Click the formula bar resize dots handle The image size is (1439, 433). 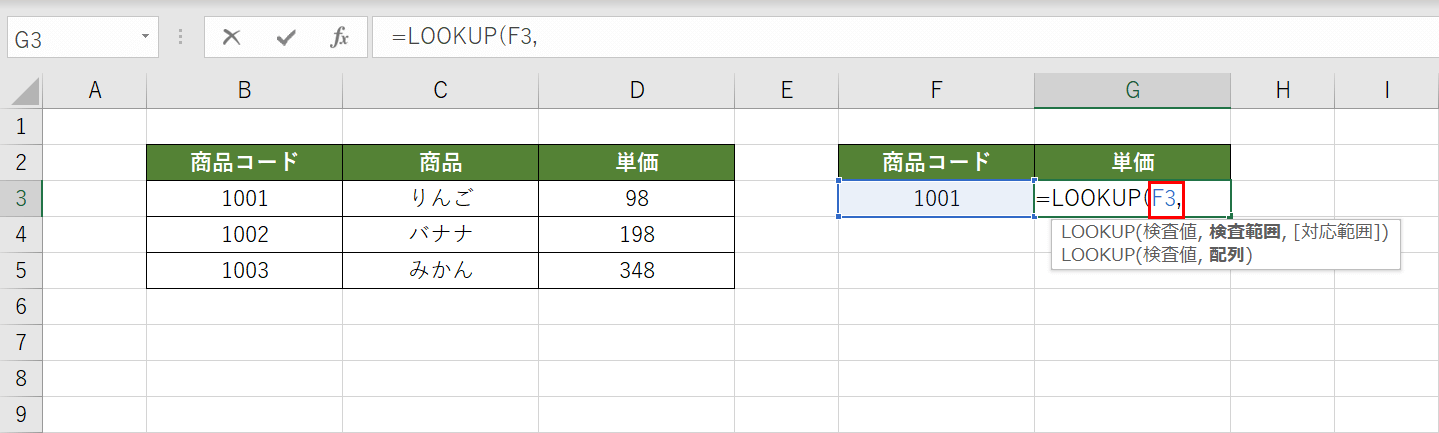tap(181, 38)
